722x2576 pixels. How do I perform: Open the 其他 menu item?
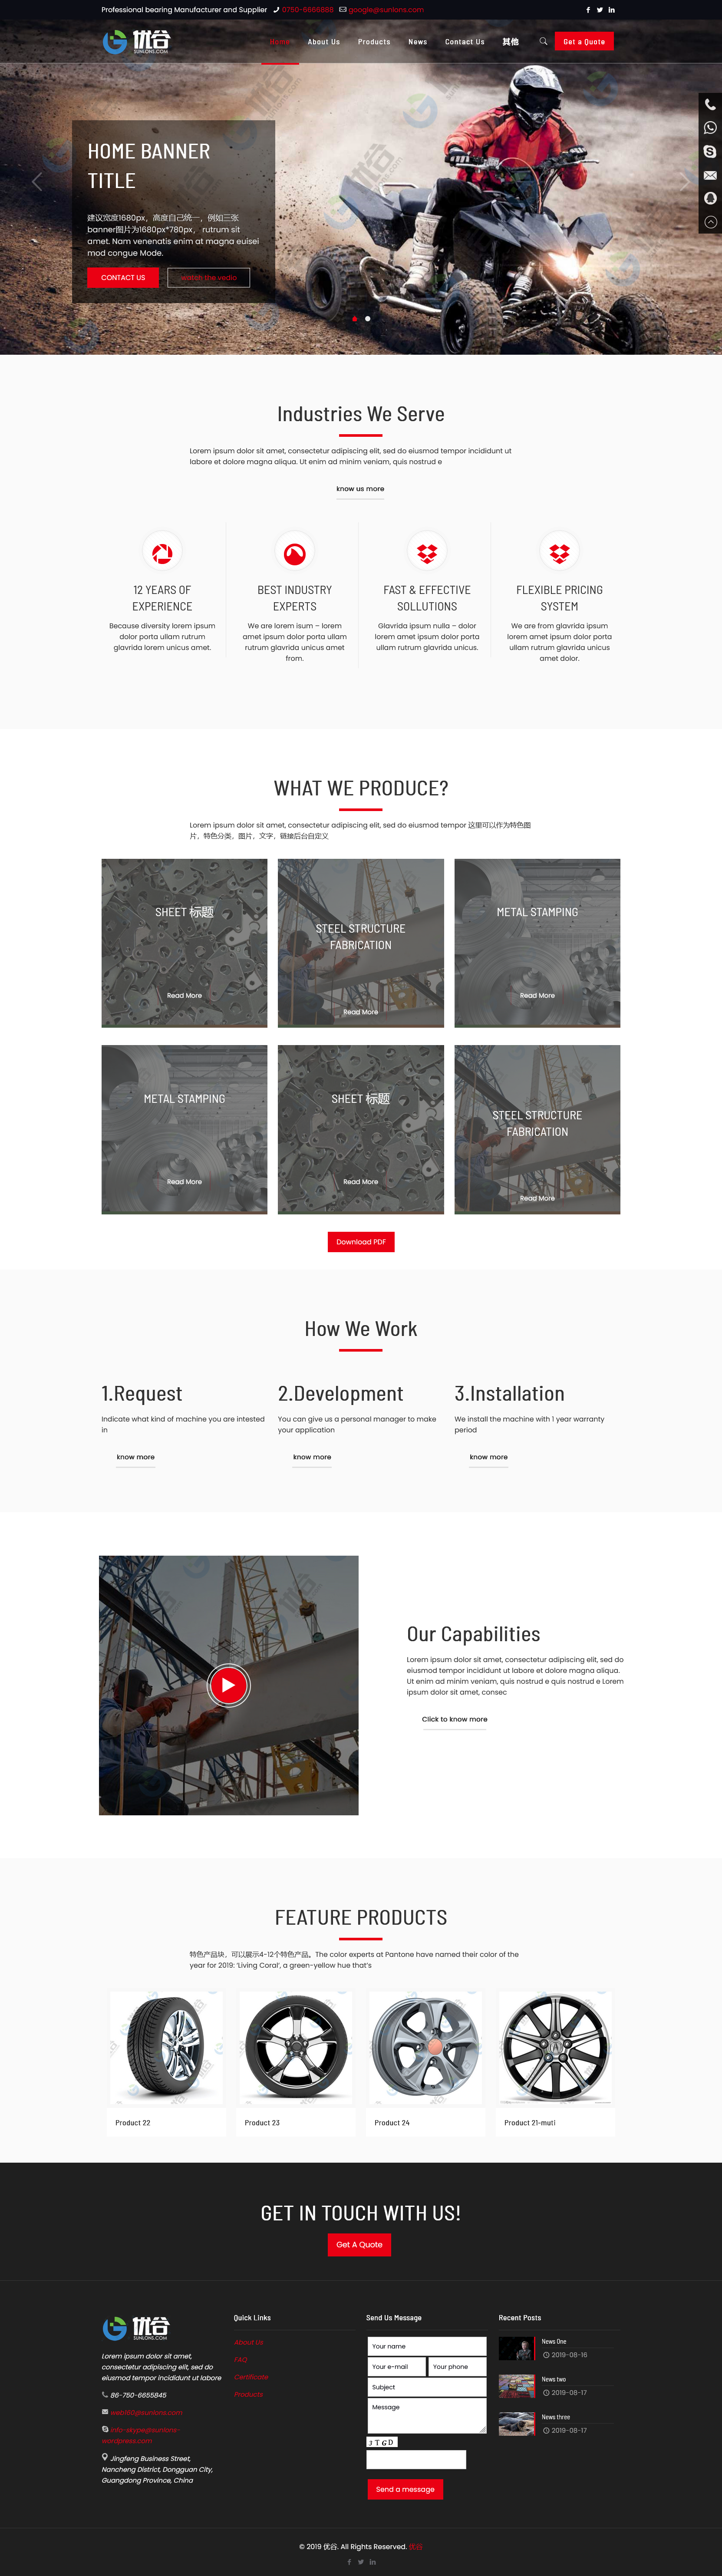point(511,42)
